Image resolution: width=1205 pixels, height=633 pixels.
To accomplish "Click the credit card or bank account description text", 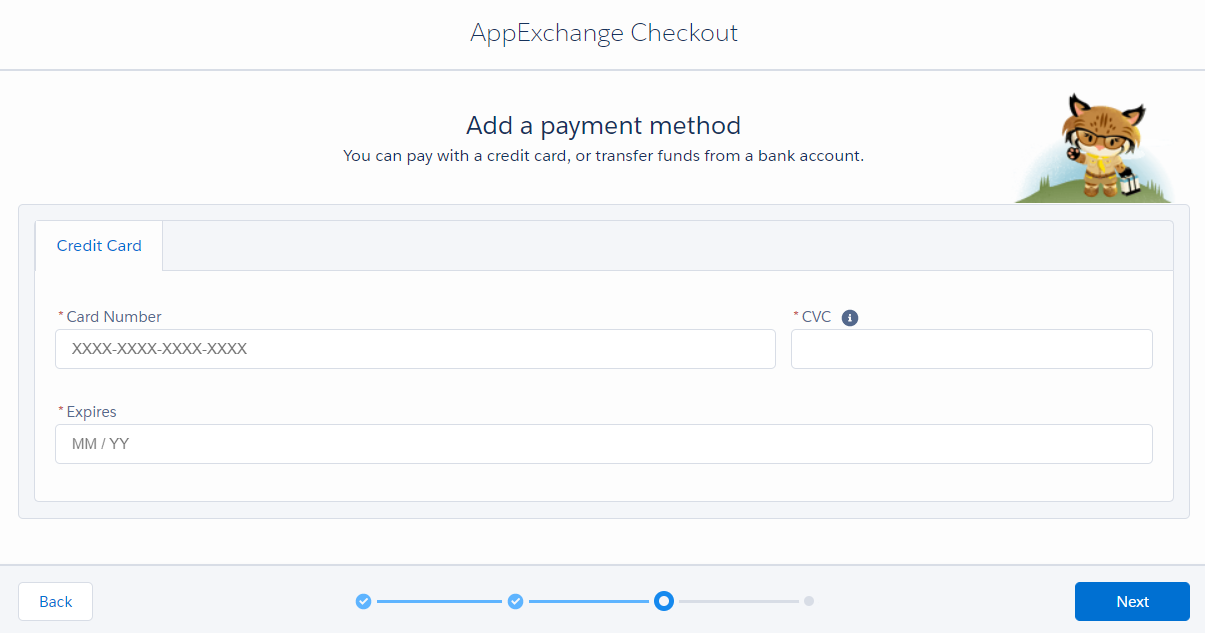I will click(x=603, y=156).
